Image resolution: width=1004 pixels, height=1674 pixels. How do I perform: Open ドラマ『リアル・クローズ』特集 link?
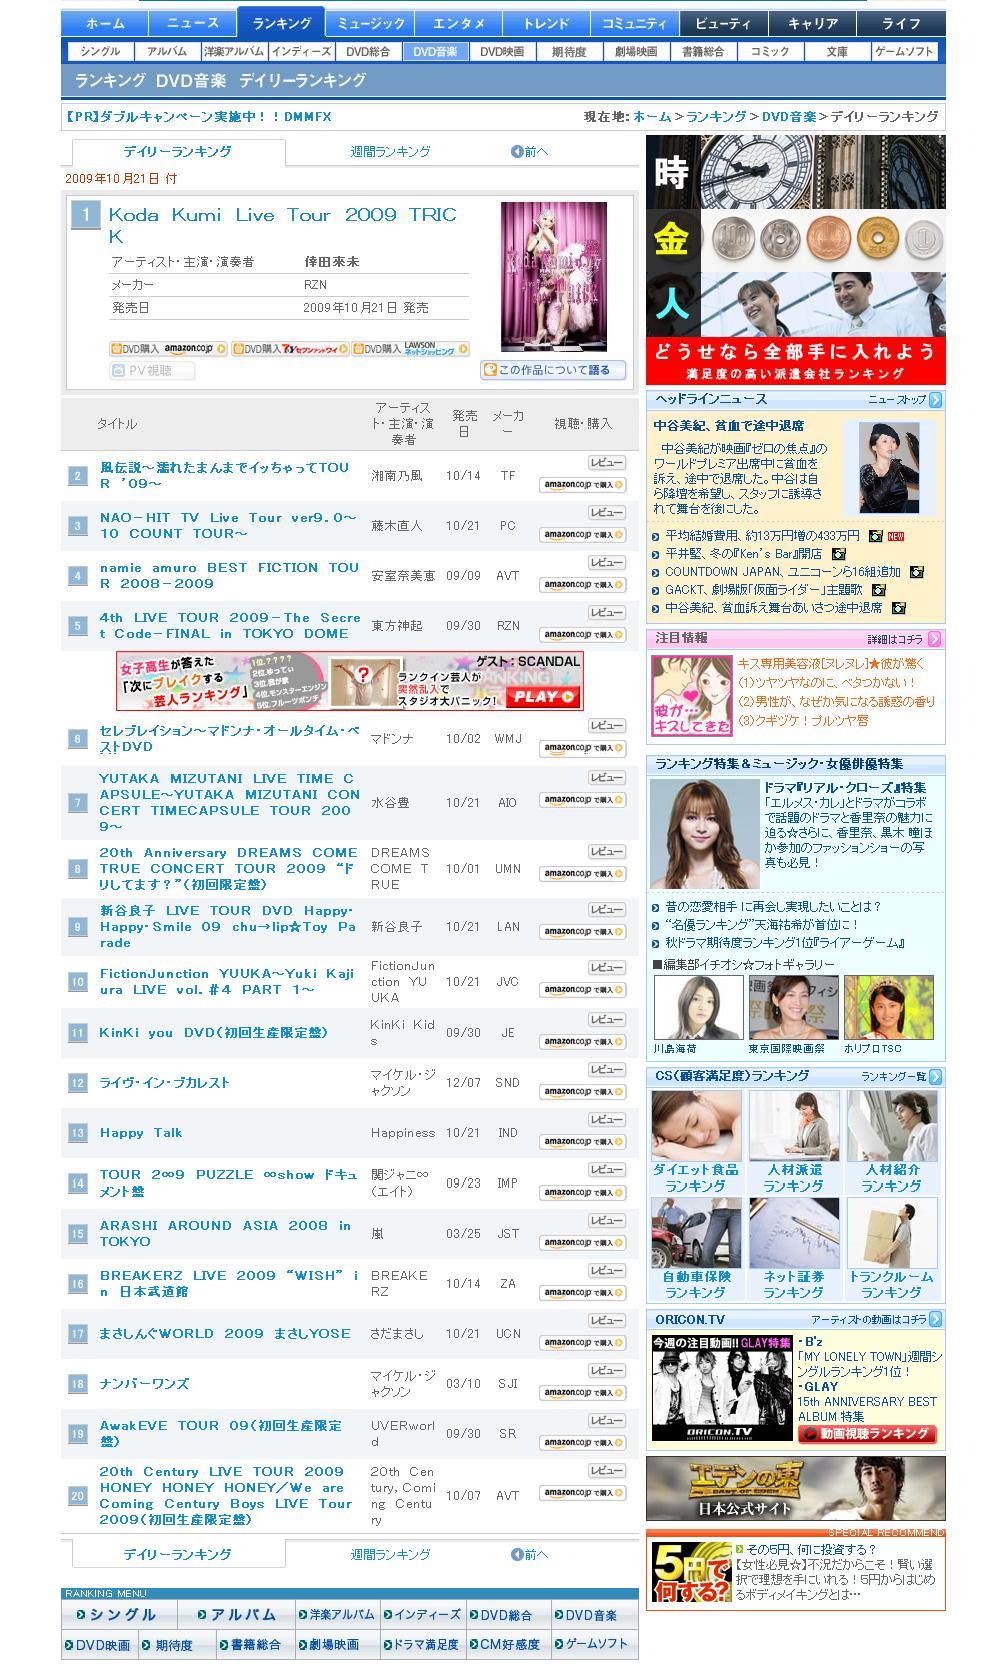click(845, 787)
